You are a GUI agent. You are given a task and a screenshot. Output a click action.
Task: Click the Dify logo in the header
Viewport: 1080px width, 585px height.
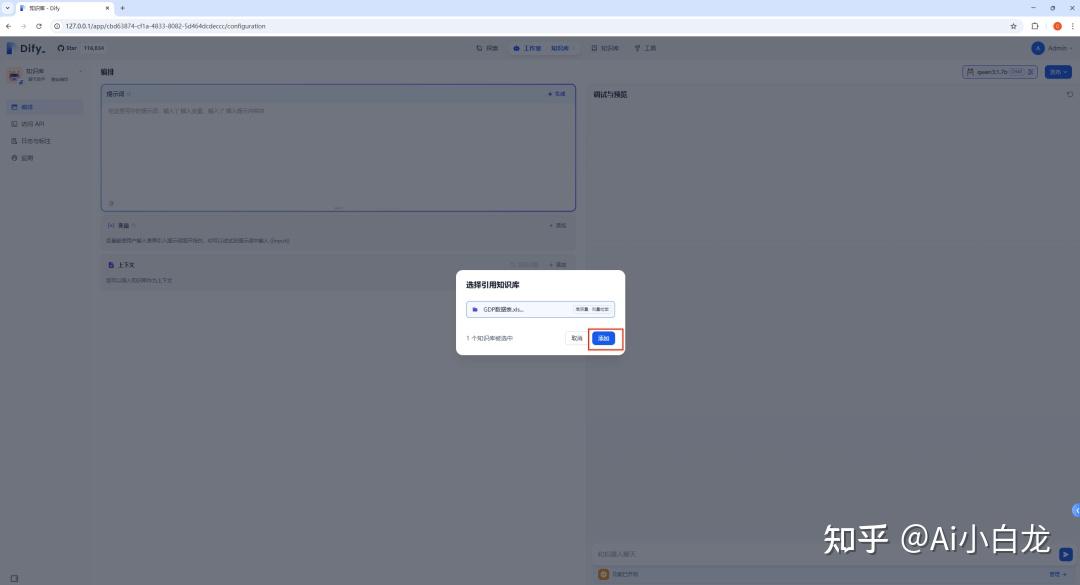[26, 48]
